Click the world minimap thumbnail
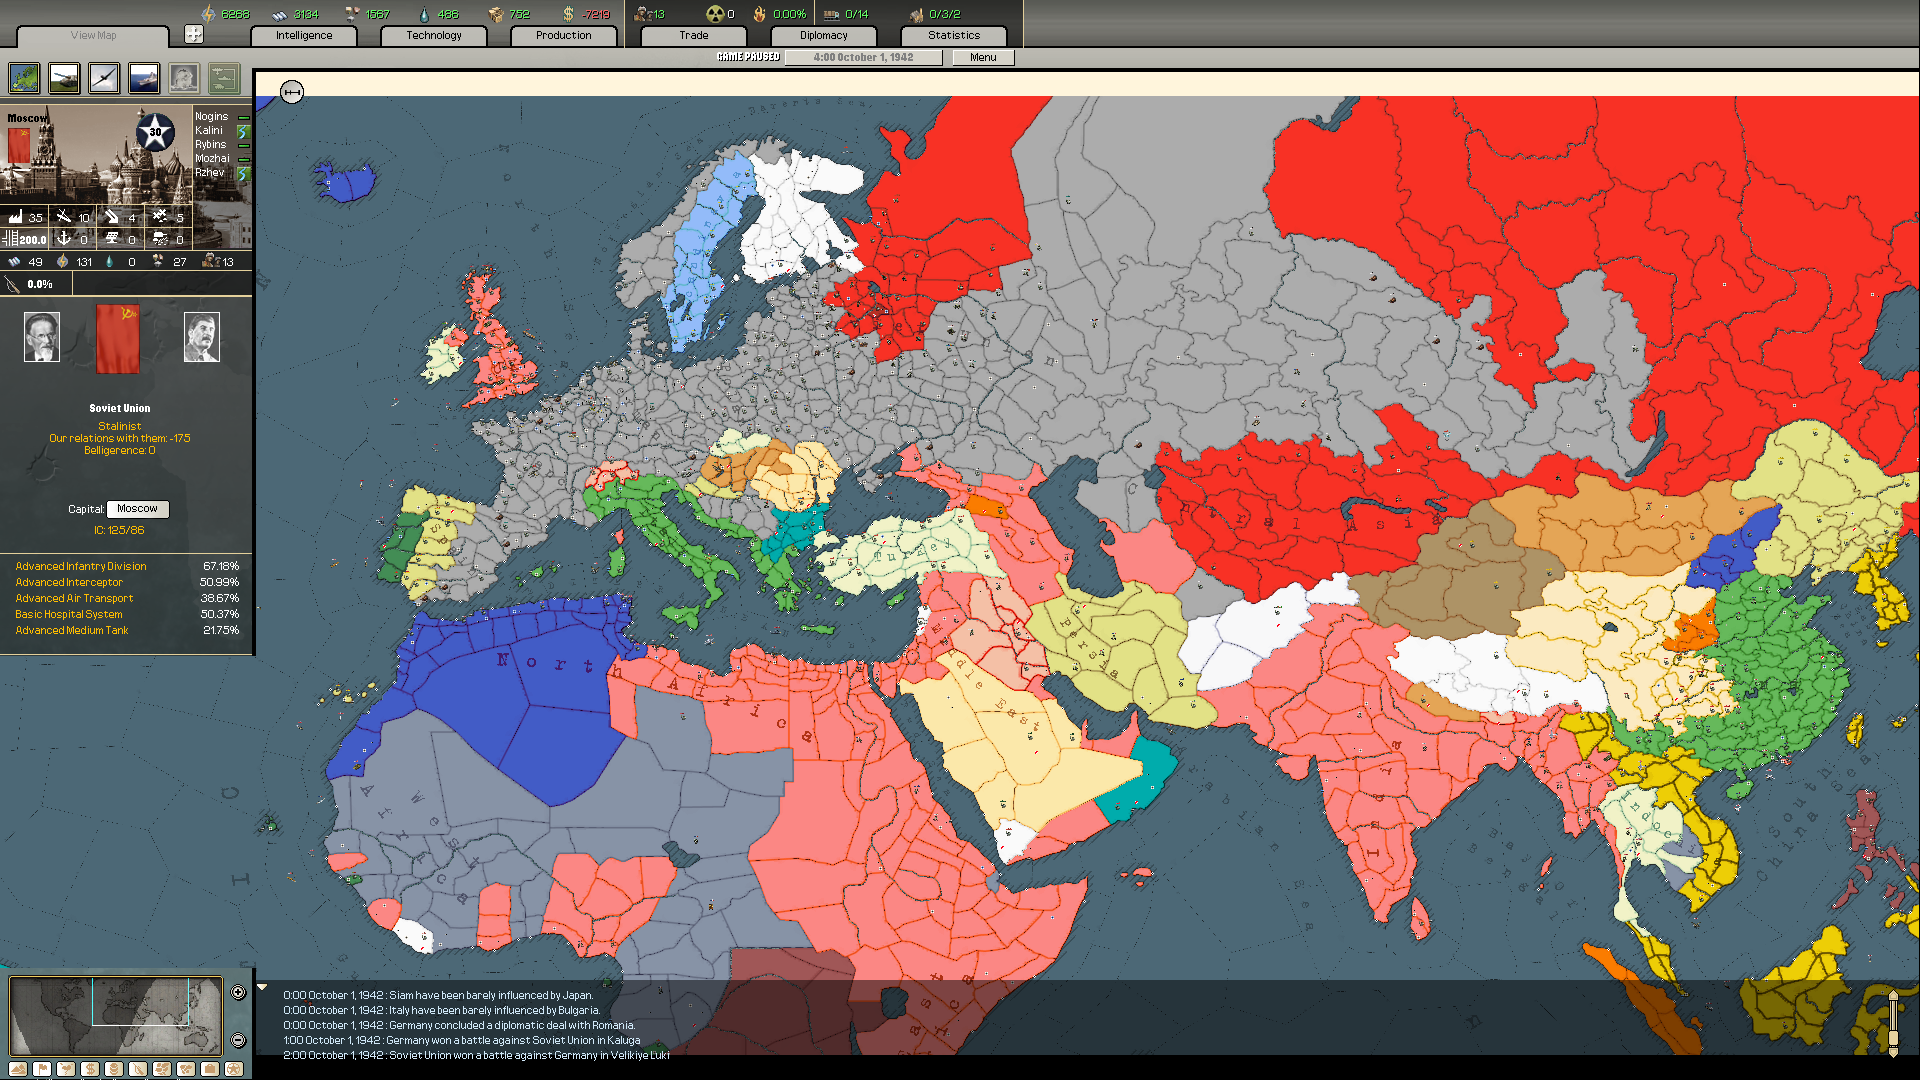The image size is (1920, 1080). 115,1016
